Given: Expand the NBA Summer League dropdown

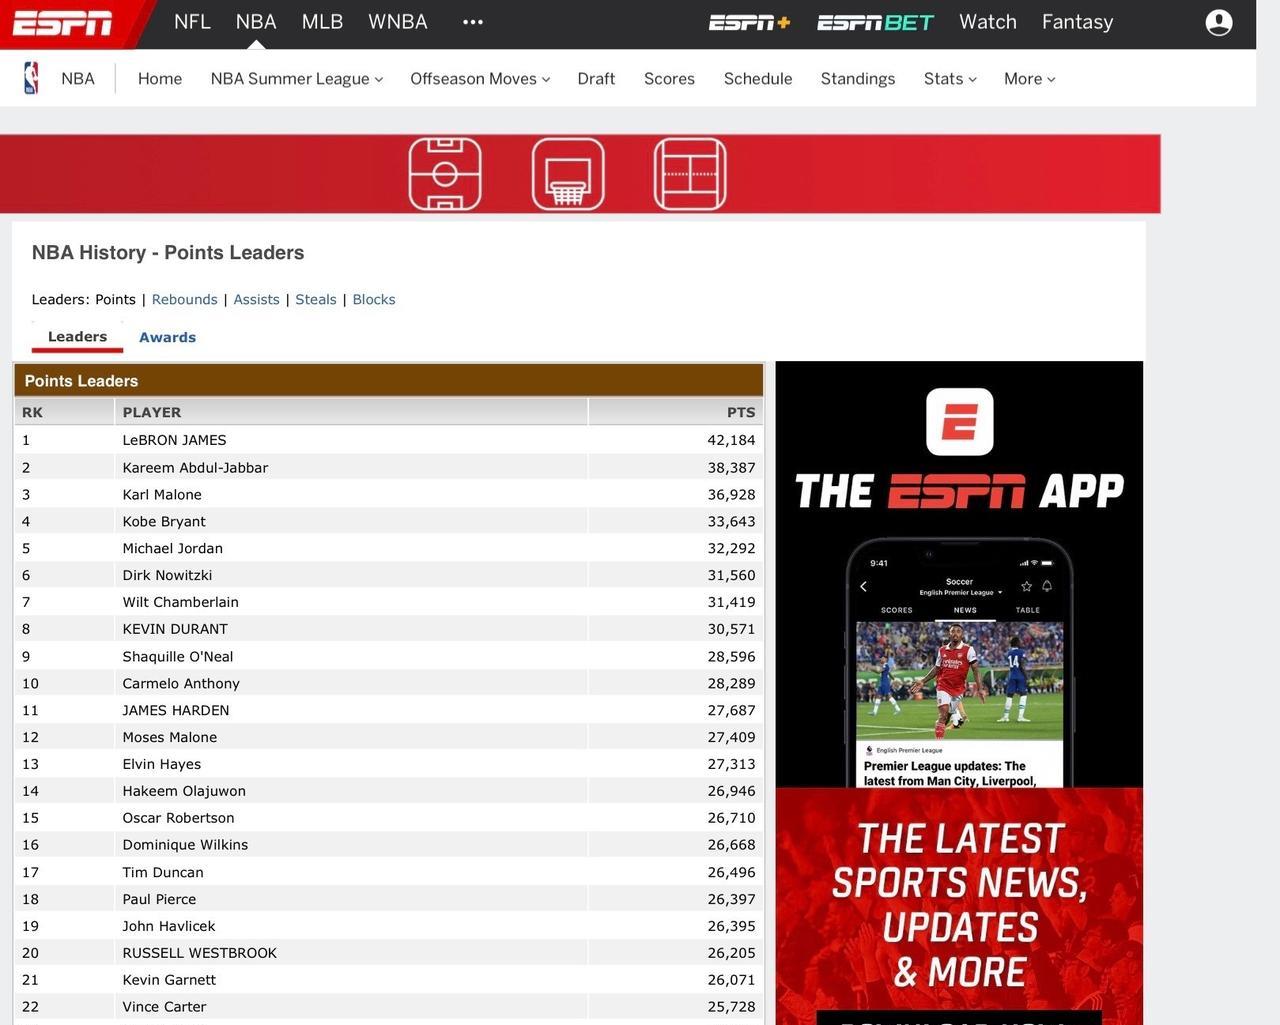Looking at the screenshot, I should tap(297, 79).
